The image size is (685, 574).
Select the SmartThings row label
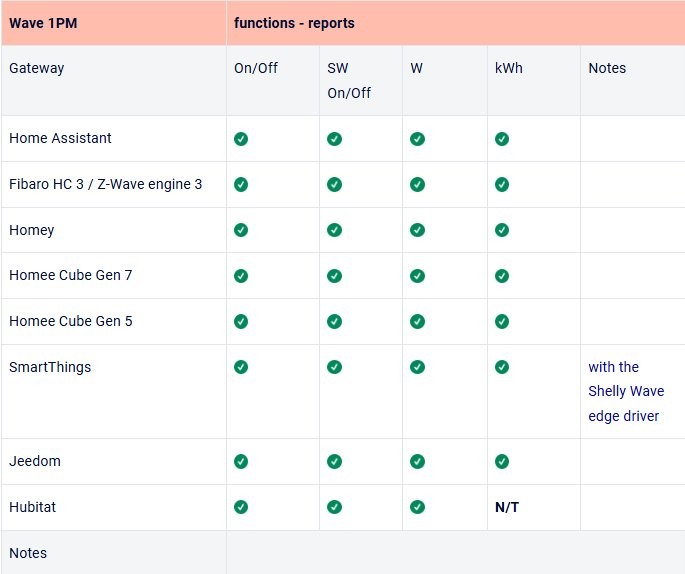coord(50,367)
